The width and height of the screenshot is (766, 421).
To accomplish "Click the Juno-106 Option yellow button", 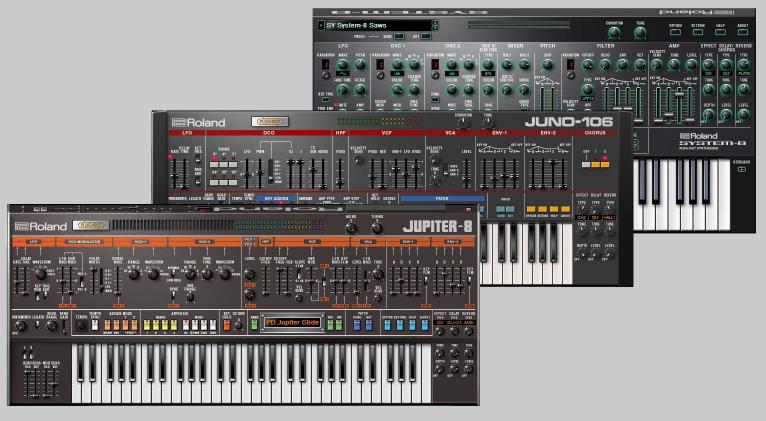I will pyautogui.click(x=531, y=209).
